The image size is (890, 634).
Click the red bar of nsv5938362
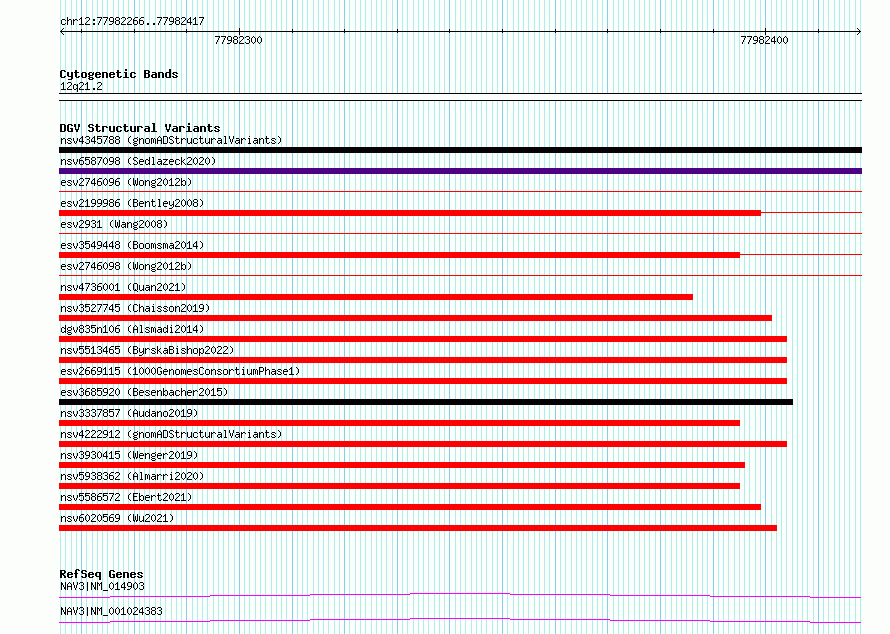click(400, 486)
